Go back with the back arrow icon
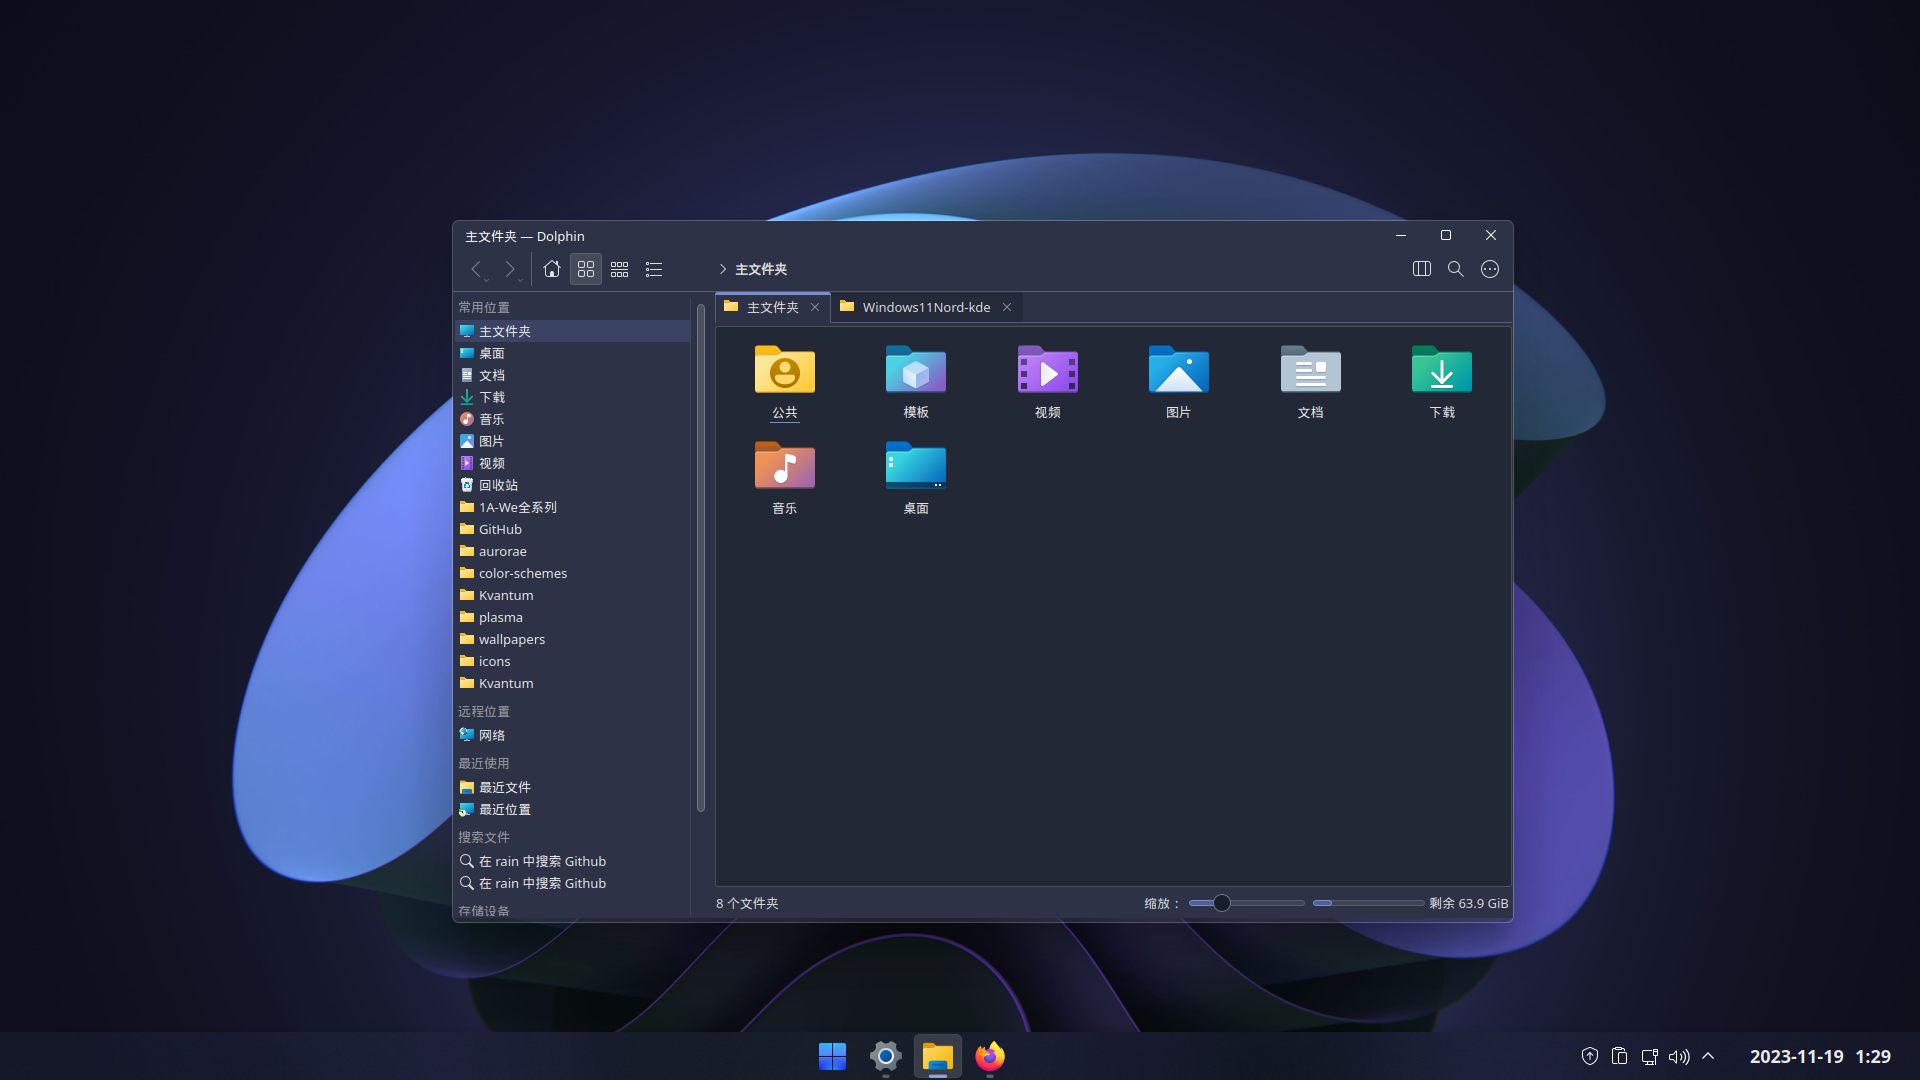This screenshot has width=1920, height=1080. pos(476,268)
